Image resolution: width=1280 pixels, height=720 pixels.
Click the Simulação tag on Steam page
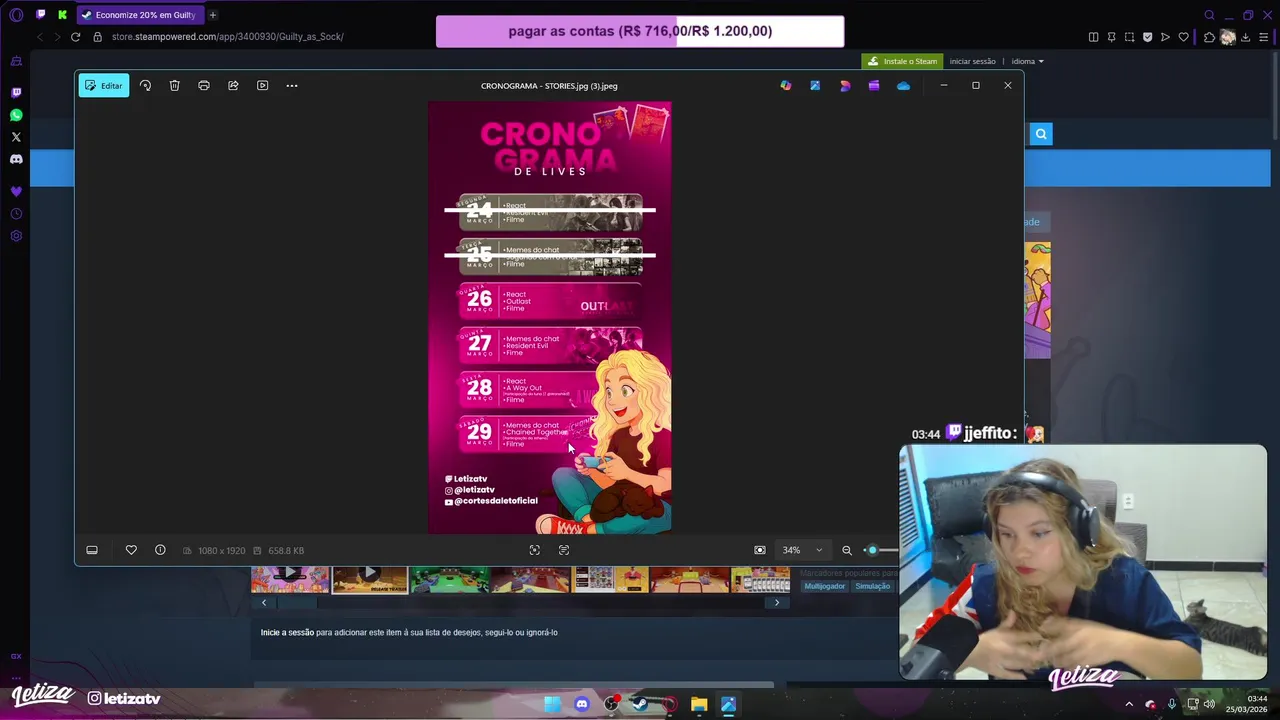point(872,586)
